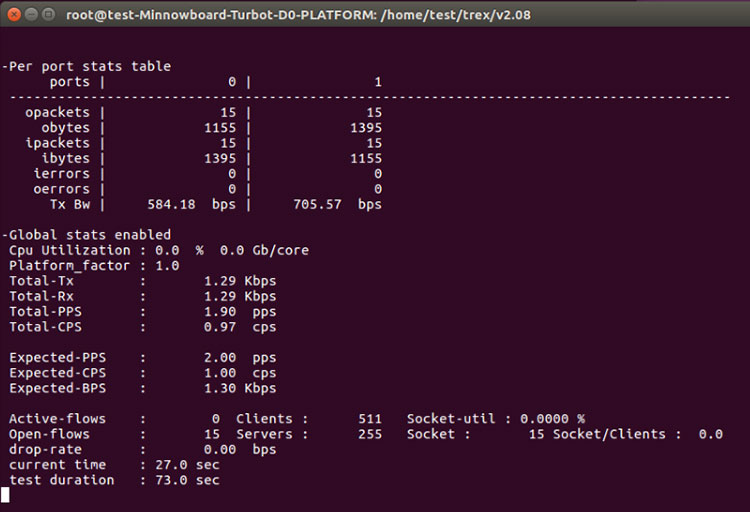Click the terminal window title text
This screenshot has width=750, height=512.
click(x=298, y=15)
